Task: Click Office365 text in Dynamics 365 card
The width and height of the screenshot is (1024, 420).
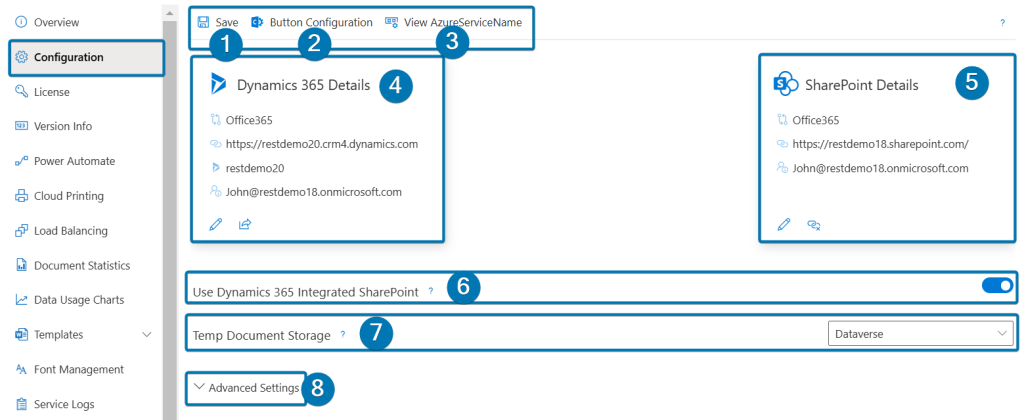Action: 249,120
